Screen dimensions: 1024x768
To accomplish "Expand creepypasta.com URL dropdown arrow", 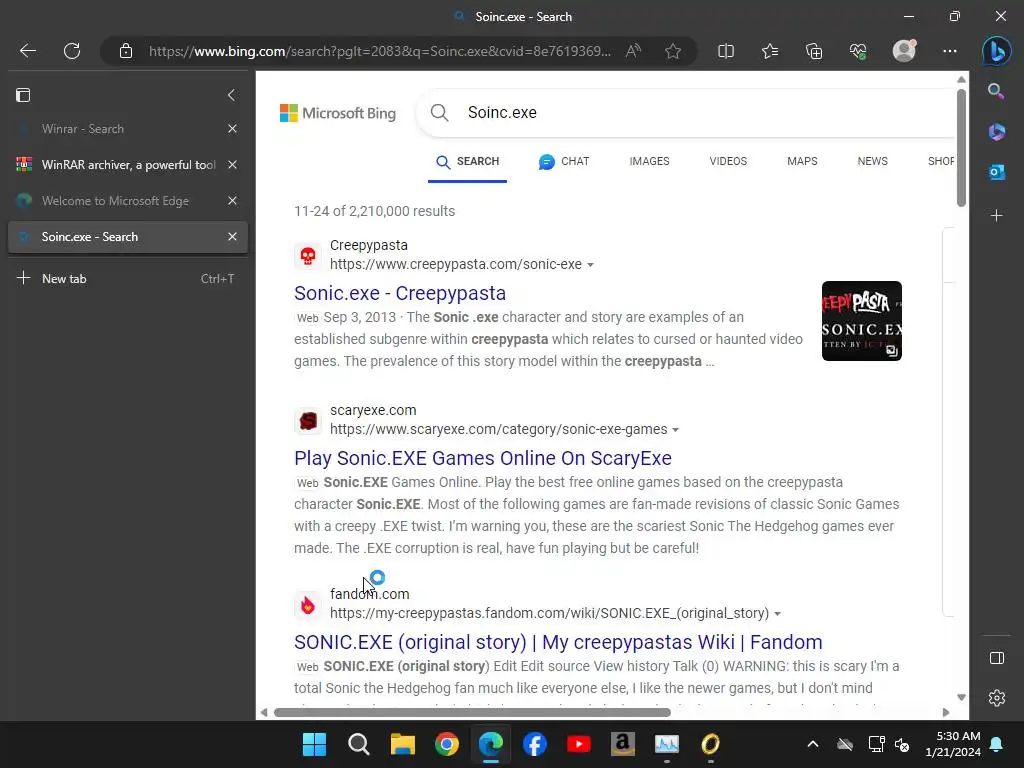I will pyautogui.click(x=590, y=265).
